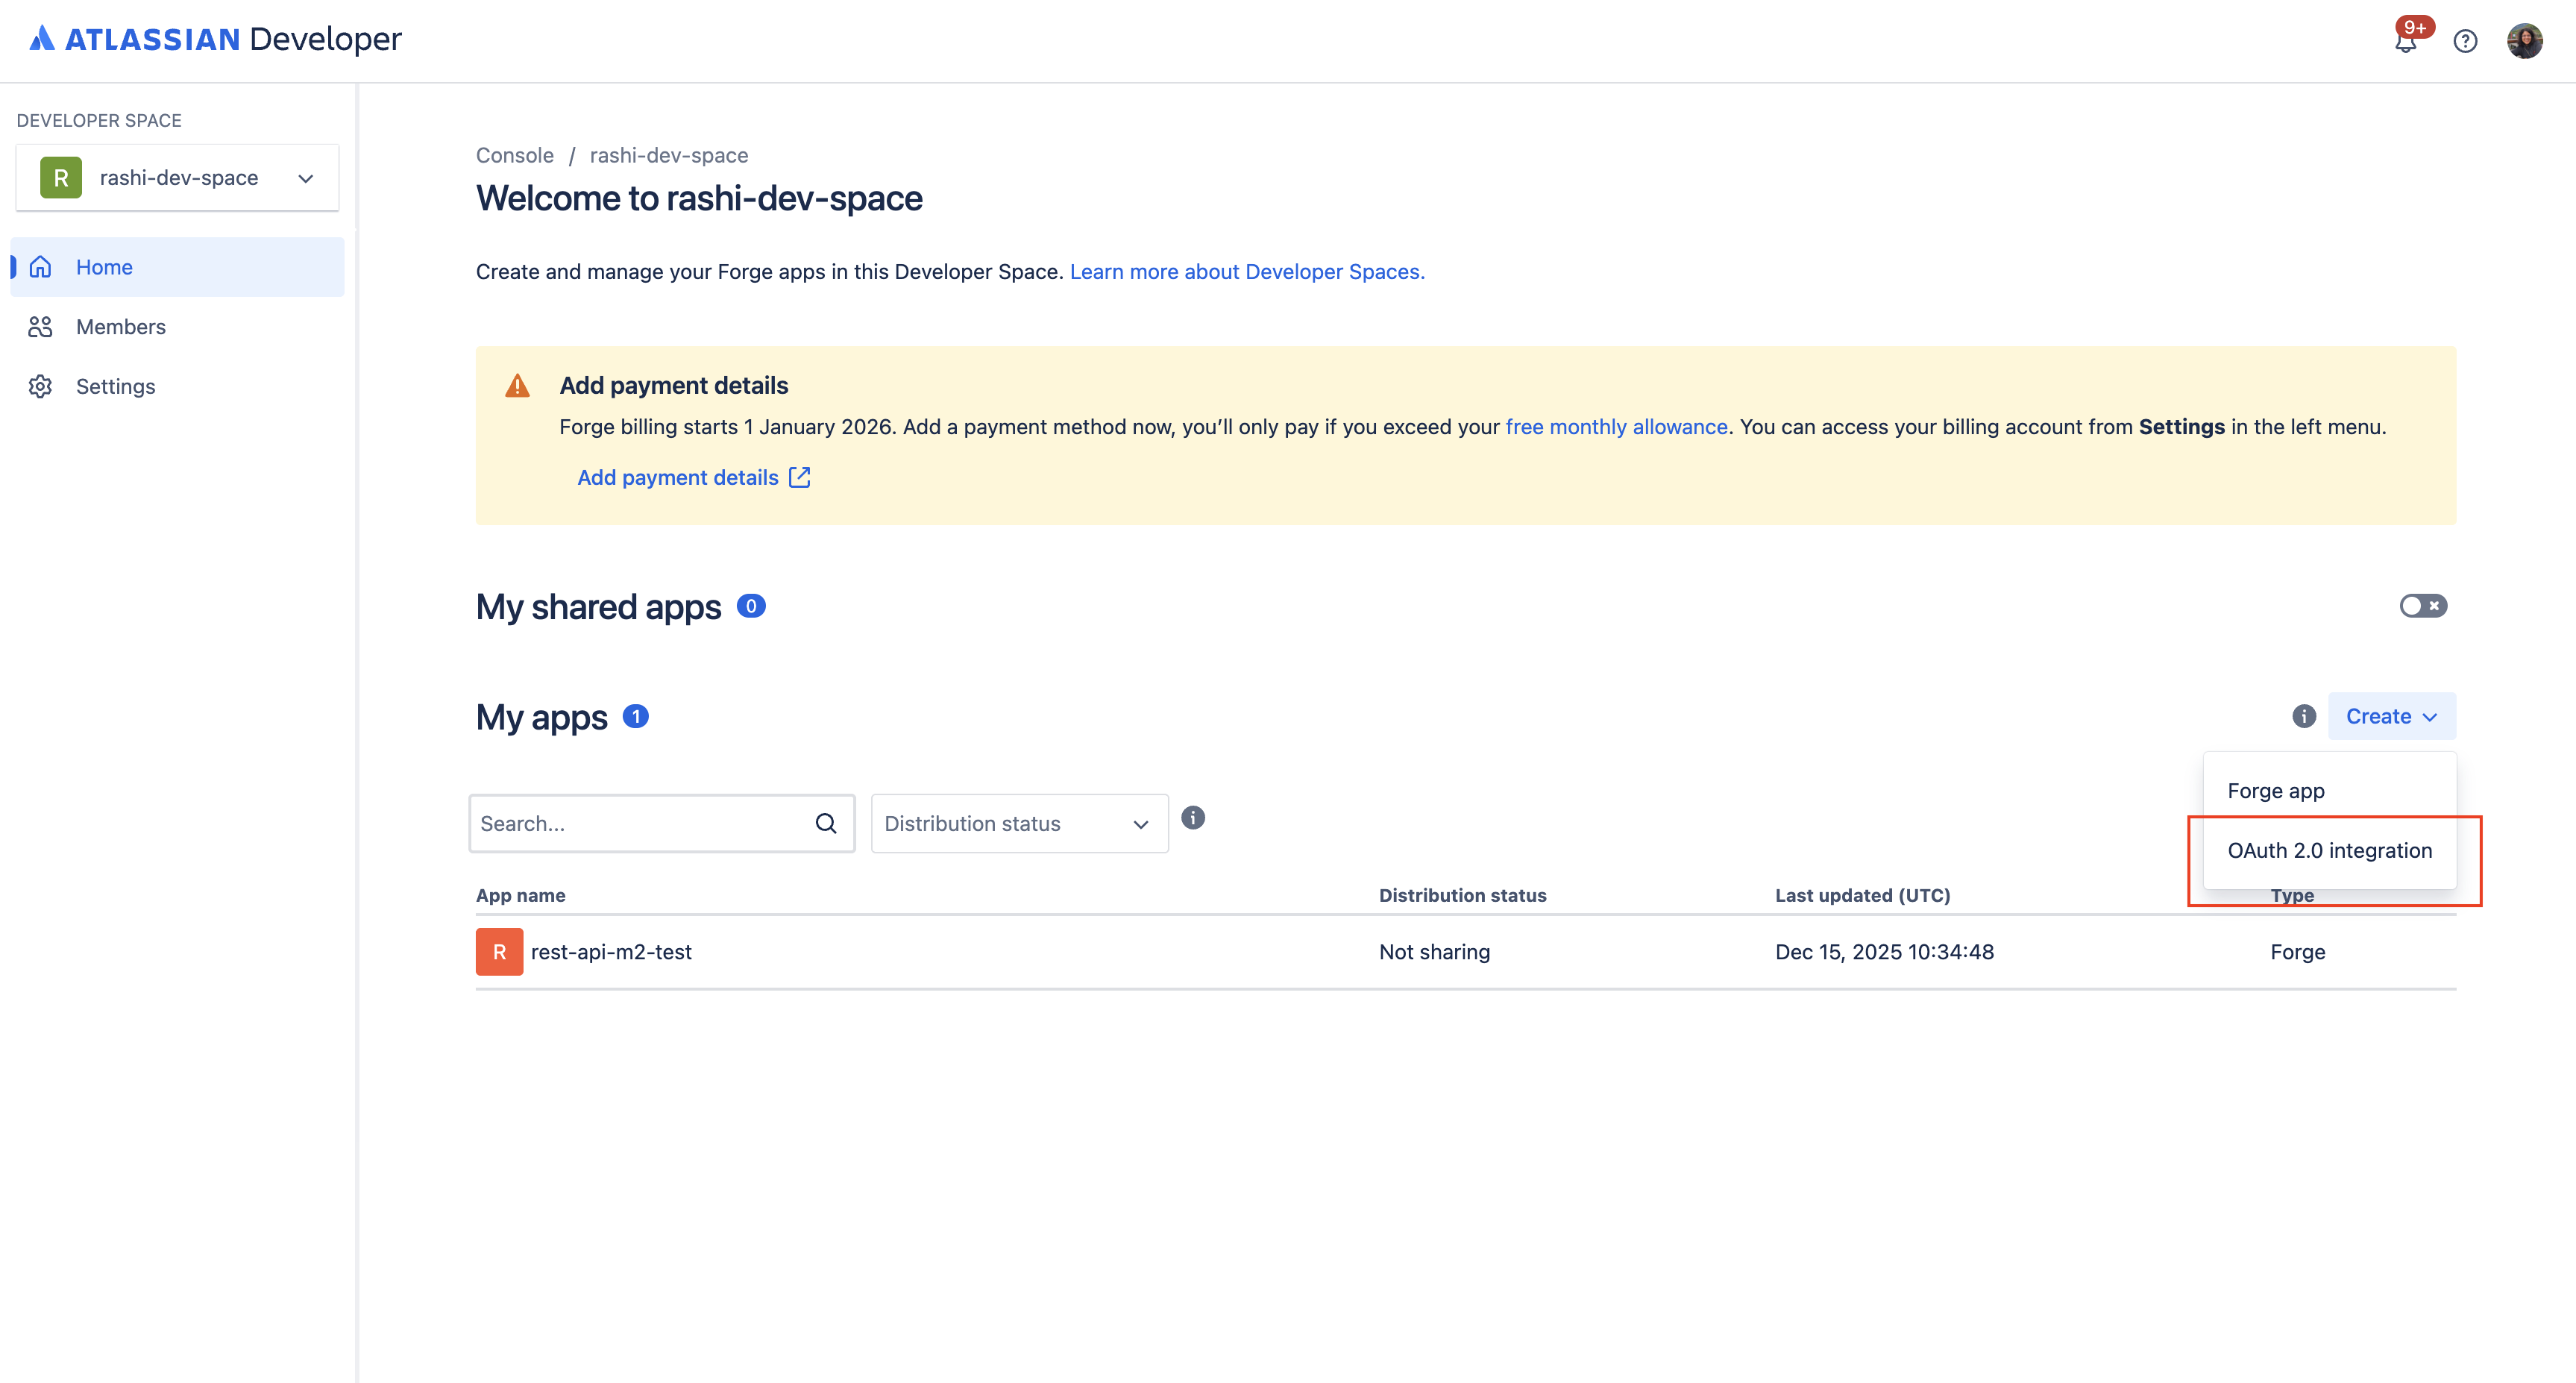2576x1383 pixels.
Task: Open Settings via the gear icon
Action: tap(41, 386)
